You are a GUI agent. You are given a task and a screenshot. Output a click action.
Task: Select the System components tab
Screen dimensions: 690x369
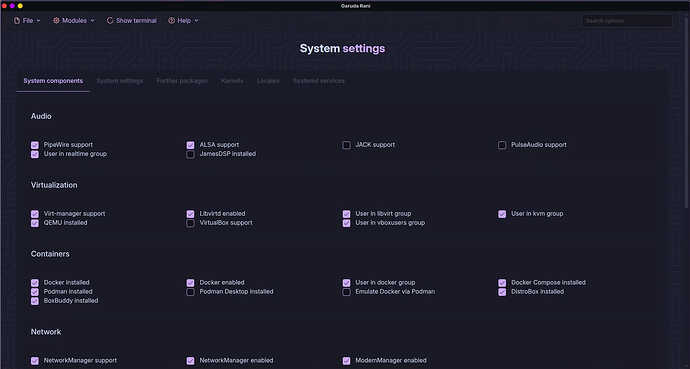pos(53,81)
